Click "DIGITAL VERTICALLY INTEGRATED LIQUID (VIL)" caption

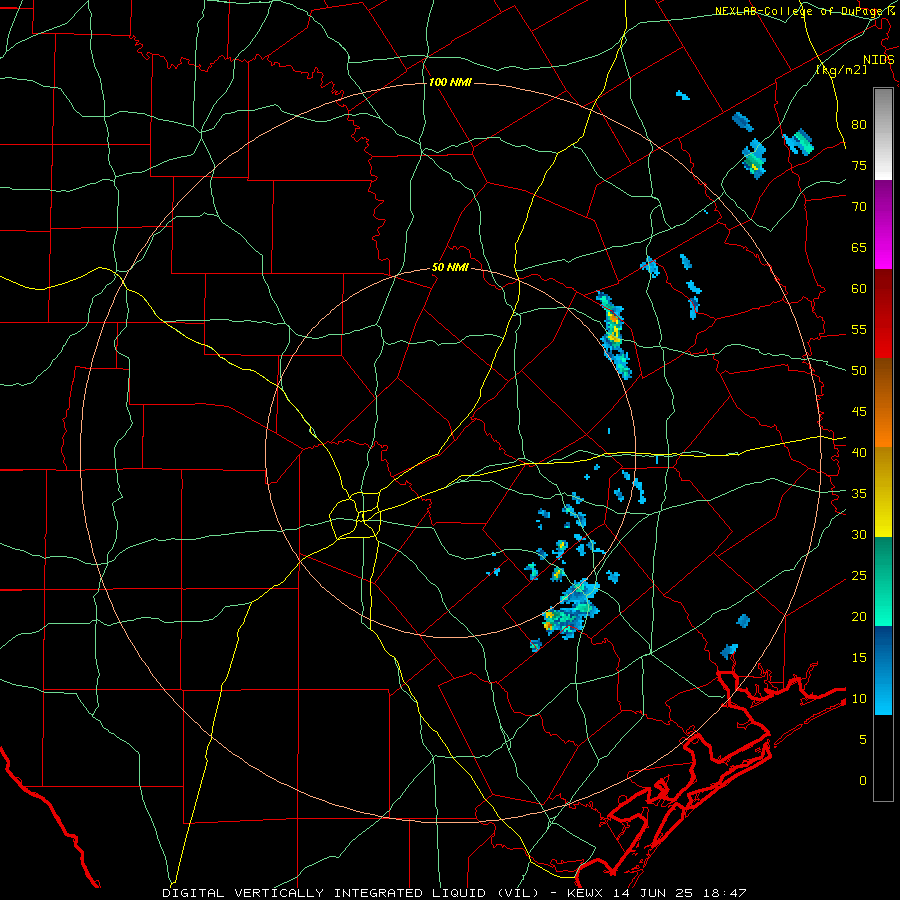pos(351,893)
